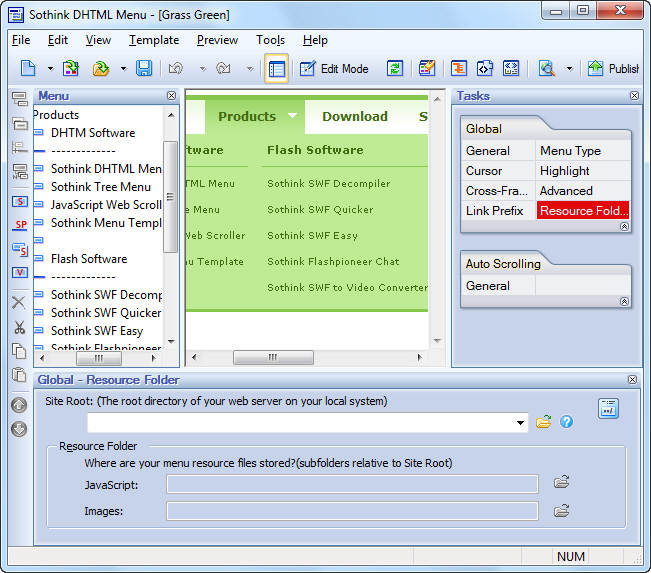Browse for Site Root folder icon
Viewport: 651px width, 573px height.
point(543,422)
